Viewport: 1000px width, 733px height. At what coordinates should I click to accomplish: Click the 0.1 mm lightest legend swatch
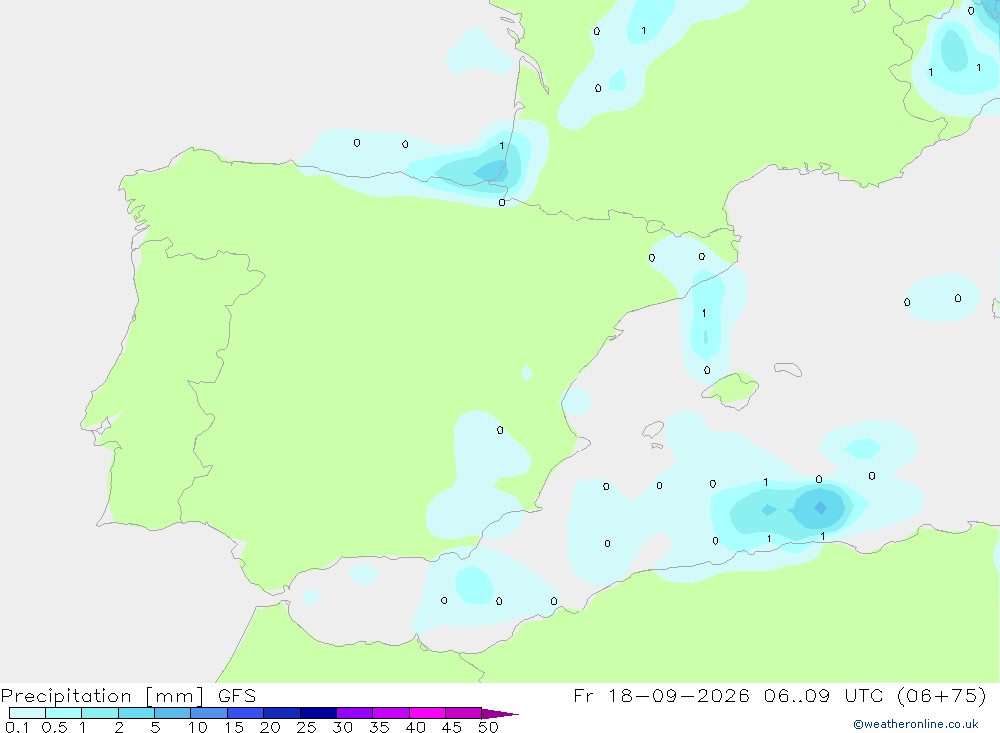click(27, 713)
